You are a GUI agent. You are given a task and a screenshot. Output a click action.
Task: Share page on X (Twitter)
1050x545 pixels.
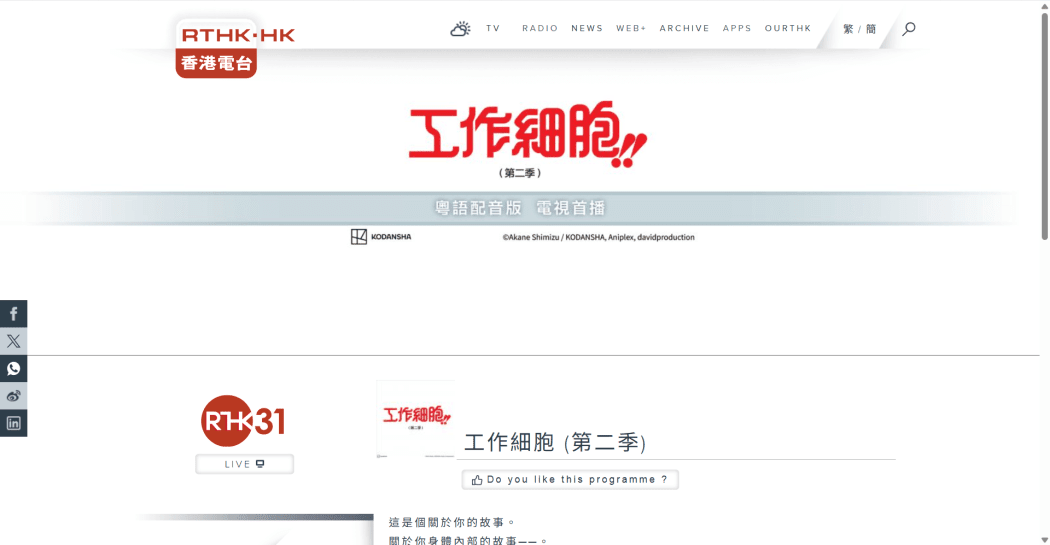pyautogui.click(x=13, y=341)
